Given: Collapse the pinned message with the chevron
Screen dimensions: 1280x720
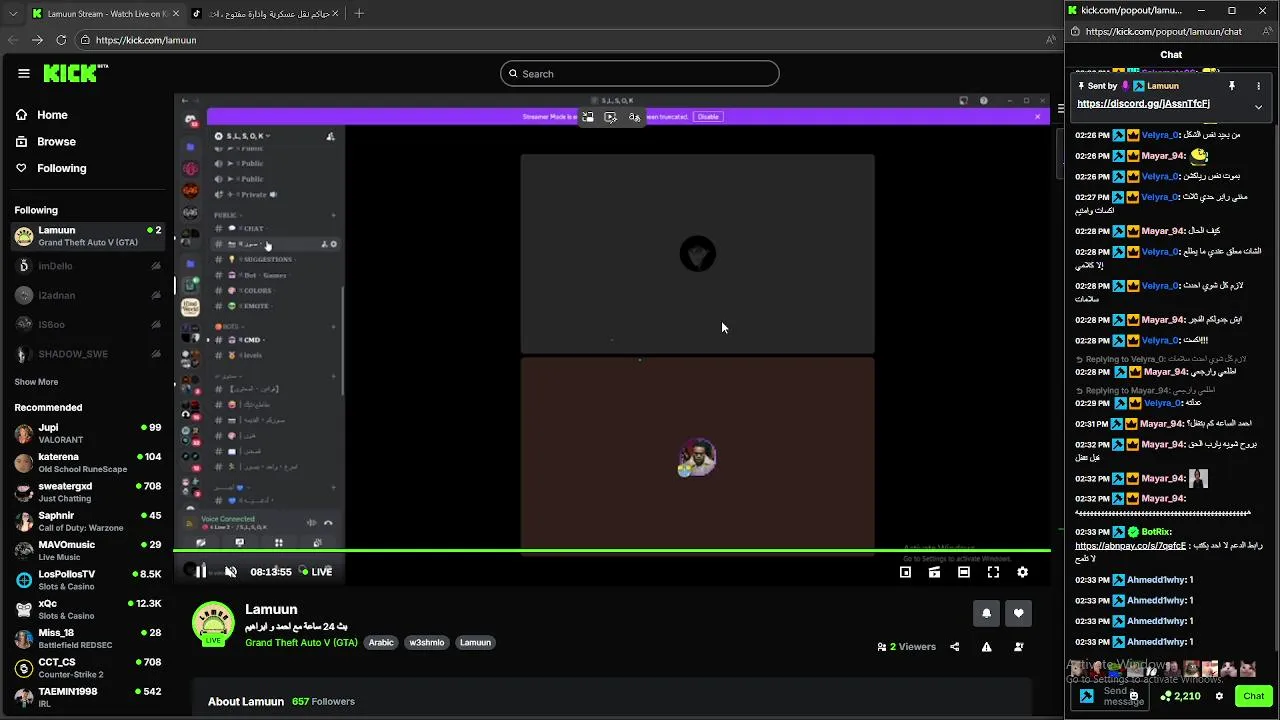Looking at the screenshot, I should (x=1258, y=107).
